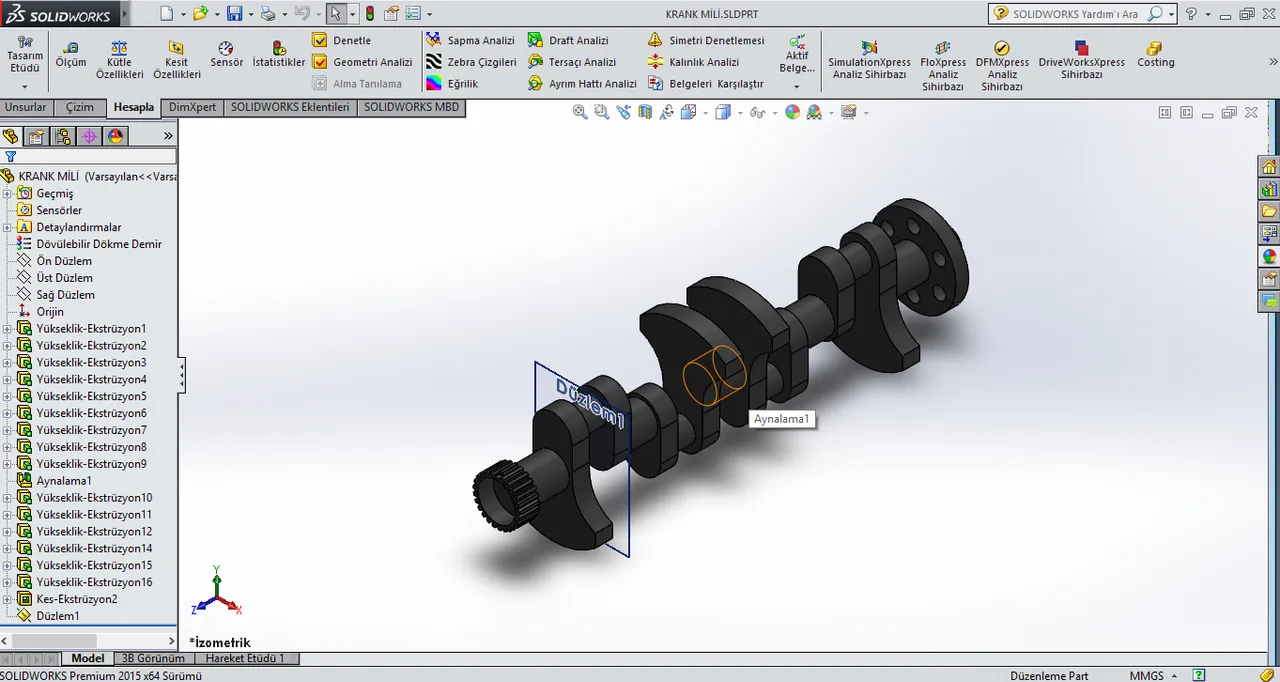The width and height of the screenshot is (1280, 682).
Task: Open Edit Appearance color sphere icon
Action: 792,112
